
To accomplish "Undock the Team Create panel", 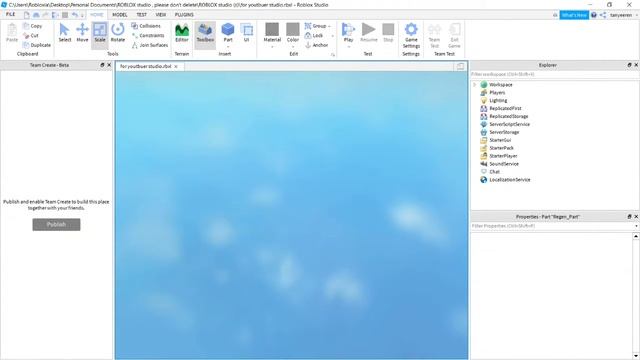I will click(x=102, y=65).
